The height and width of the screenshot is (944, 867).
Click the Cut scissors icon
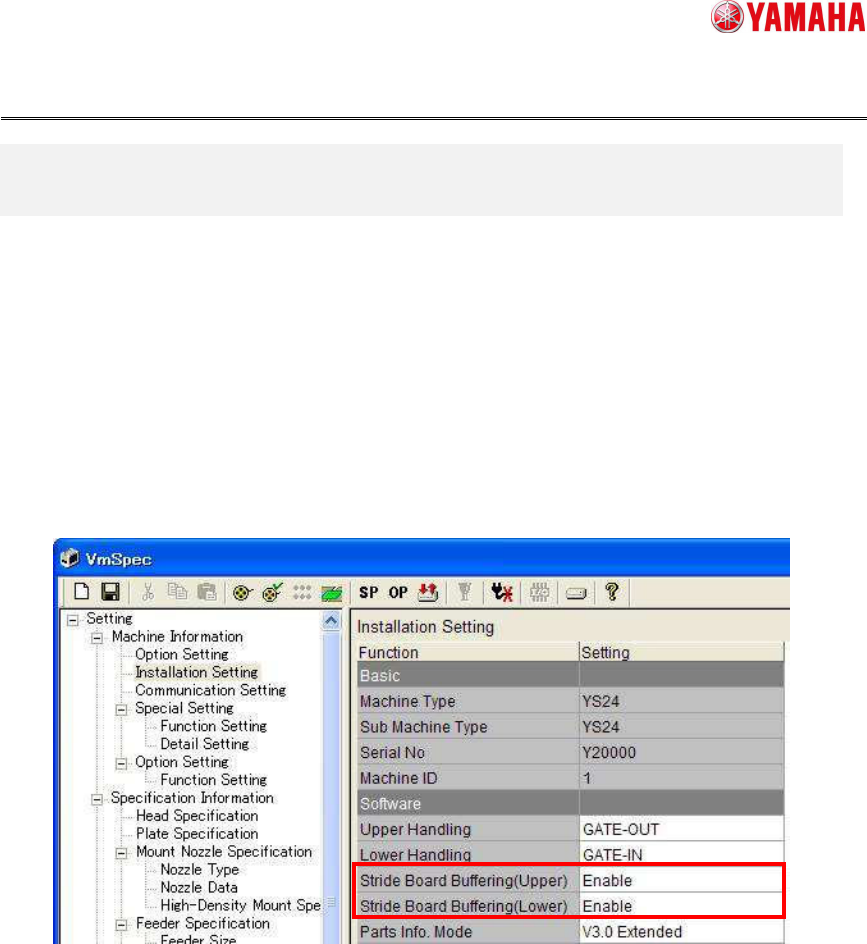point(148,592)
